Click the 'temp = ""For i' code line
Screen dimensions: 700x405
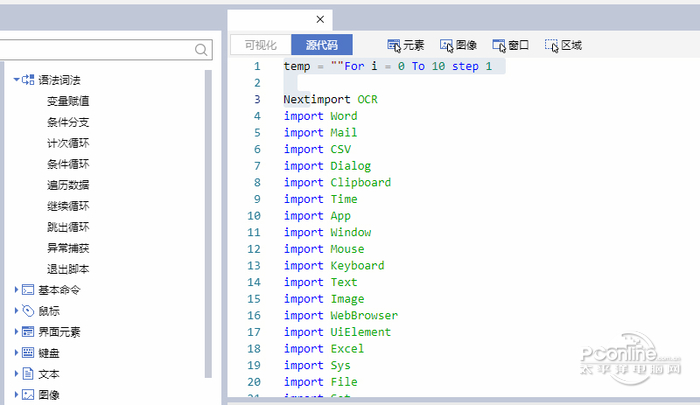click(388, 66)
